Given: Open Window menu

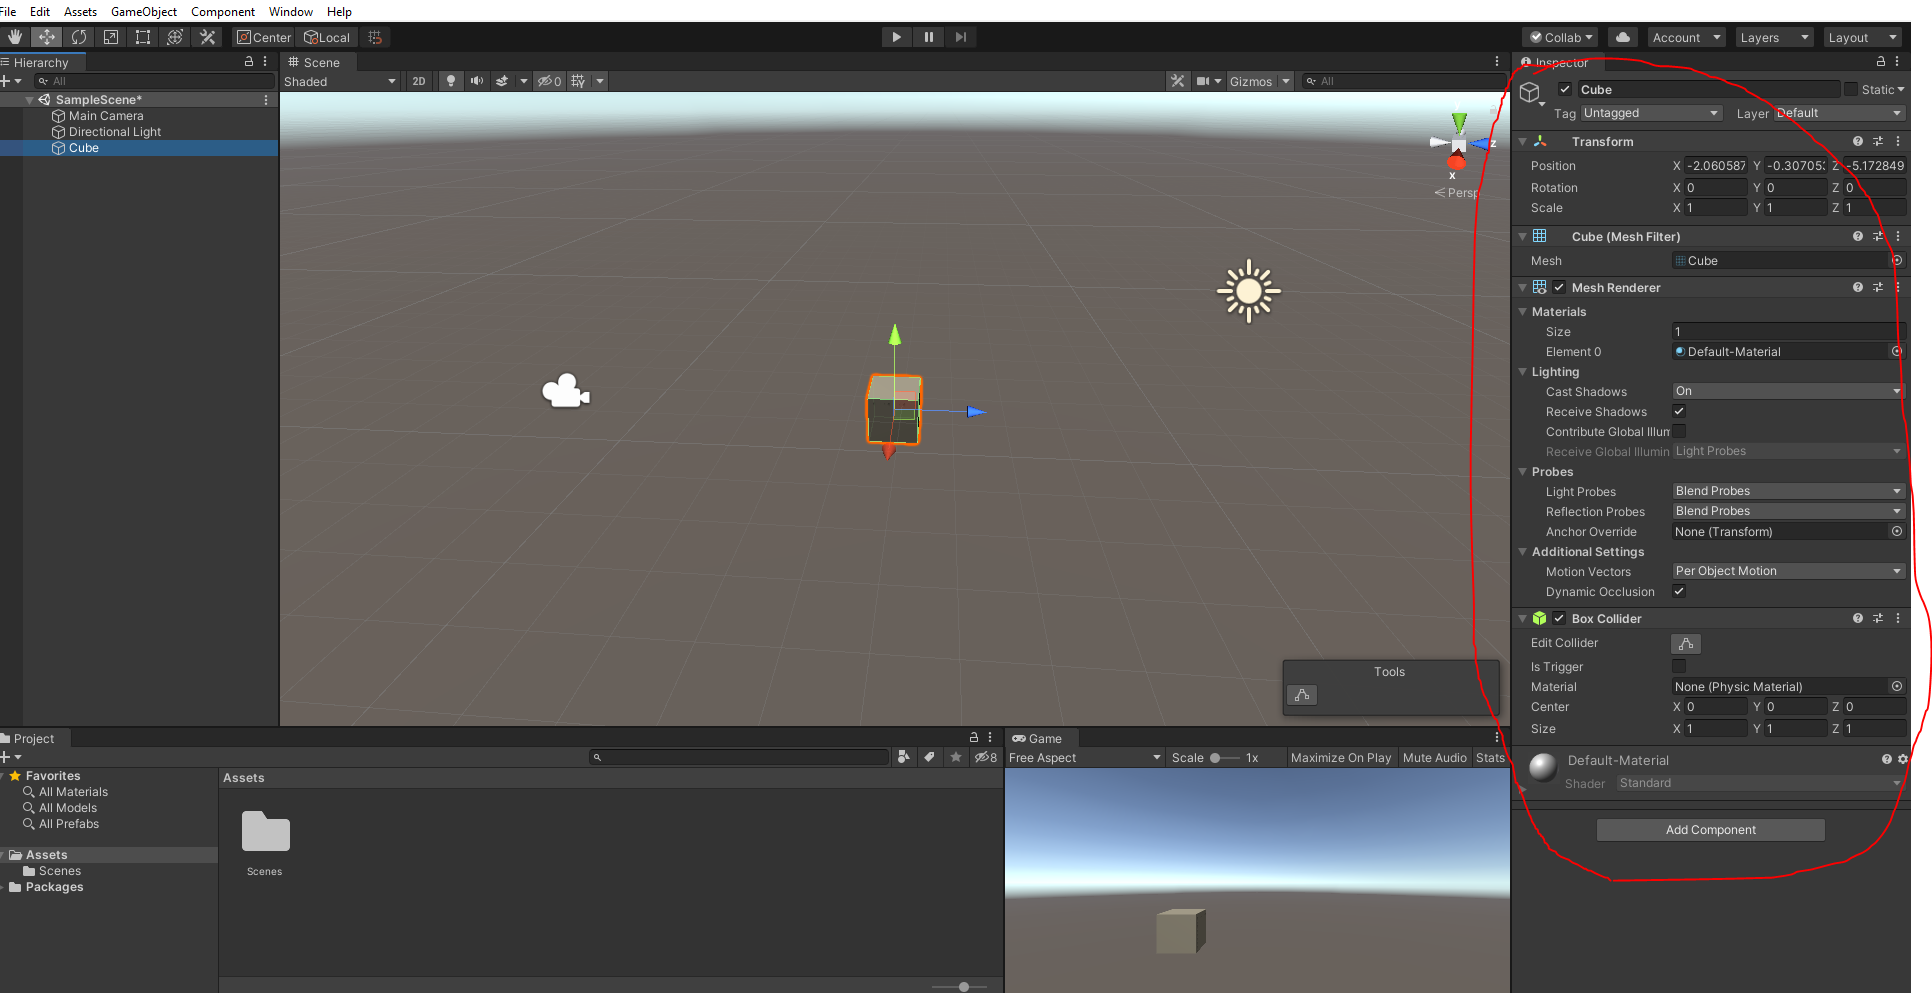Looking at the screenshot, I should 291,11.
